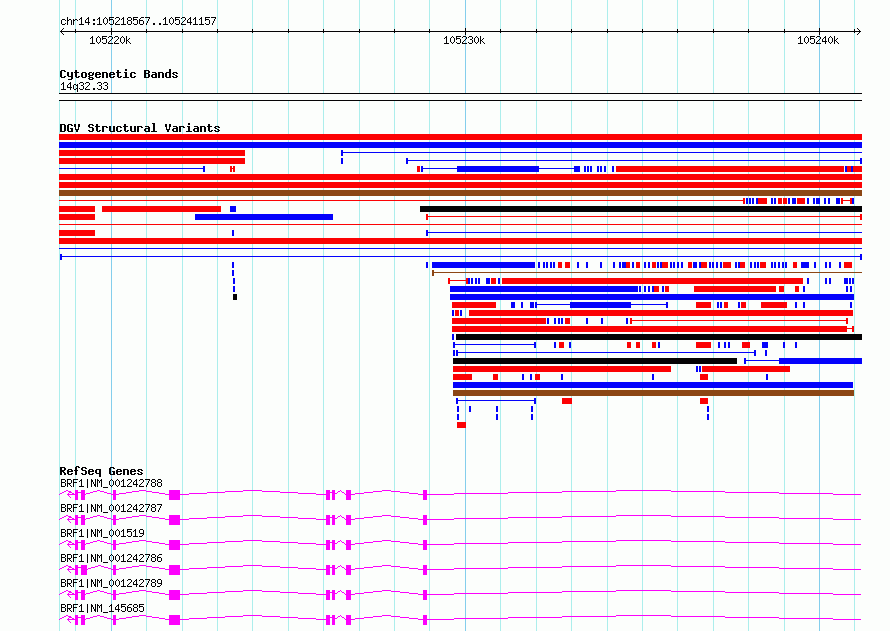Select the RefSeq Genes track title
The width and height of the screenshot is (890, 631).
pyautogui.click(x=101, y=471)
